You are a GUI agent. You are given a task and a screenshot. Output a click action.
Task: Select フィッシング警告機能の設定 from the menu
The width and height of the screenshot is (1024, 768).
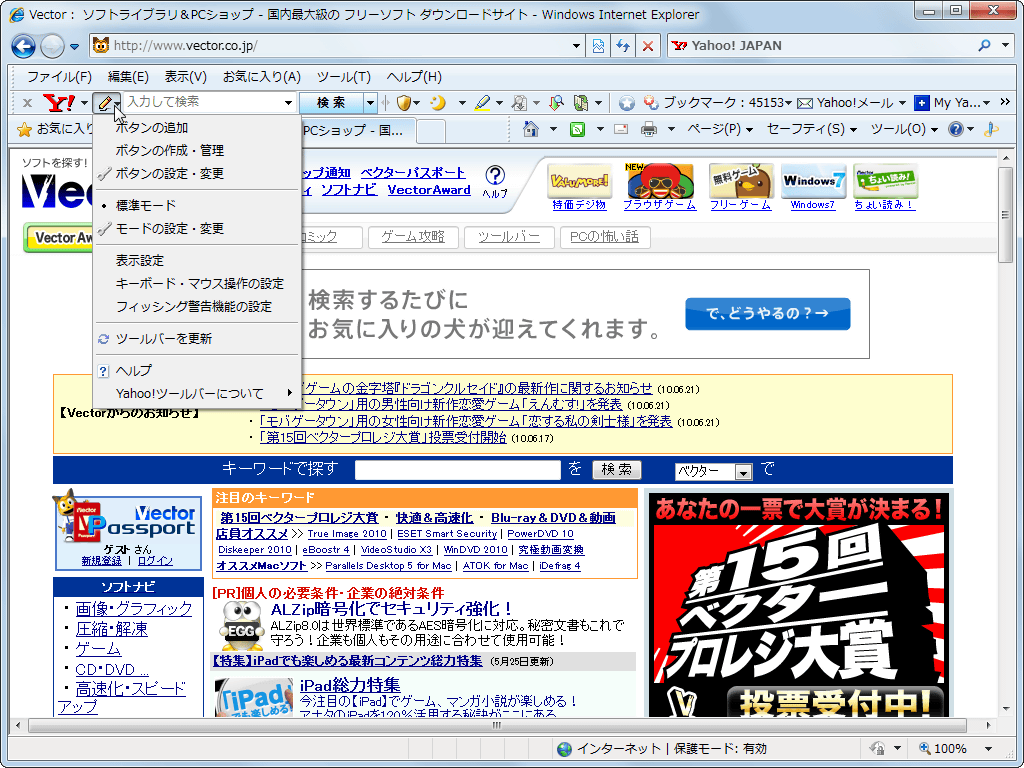(198, 306)
